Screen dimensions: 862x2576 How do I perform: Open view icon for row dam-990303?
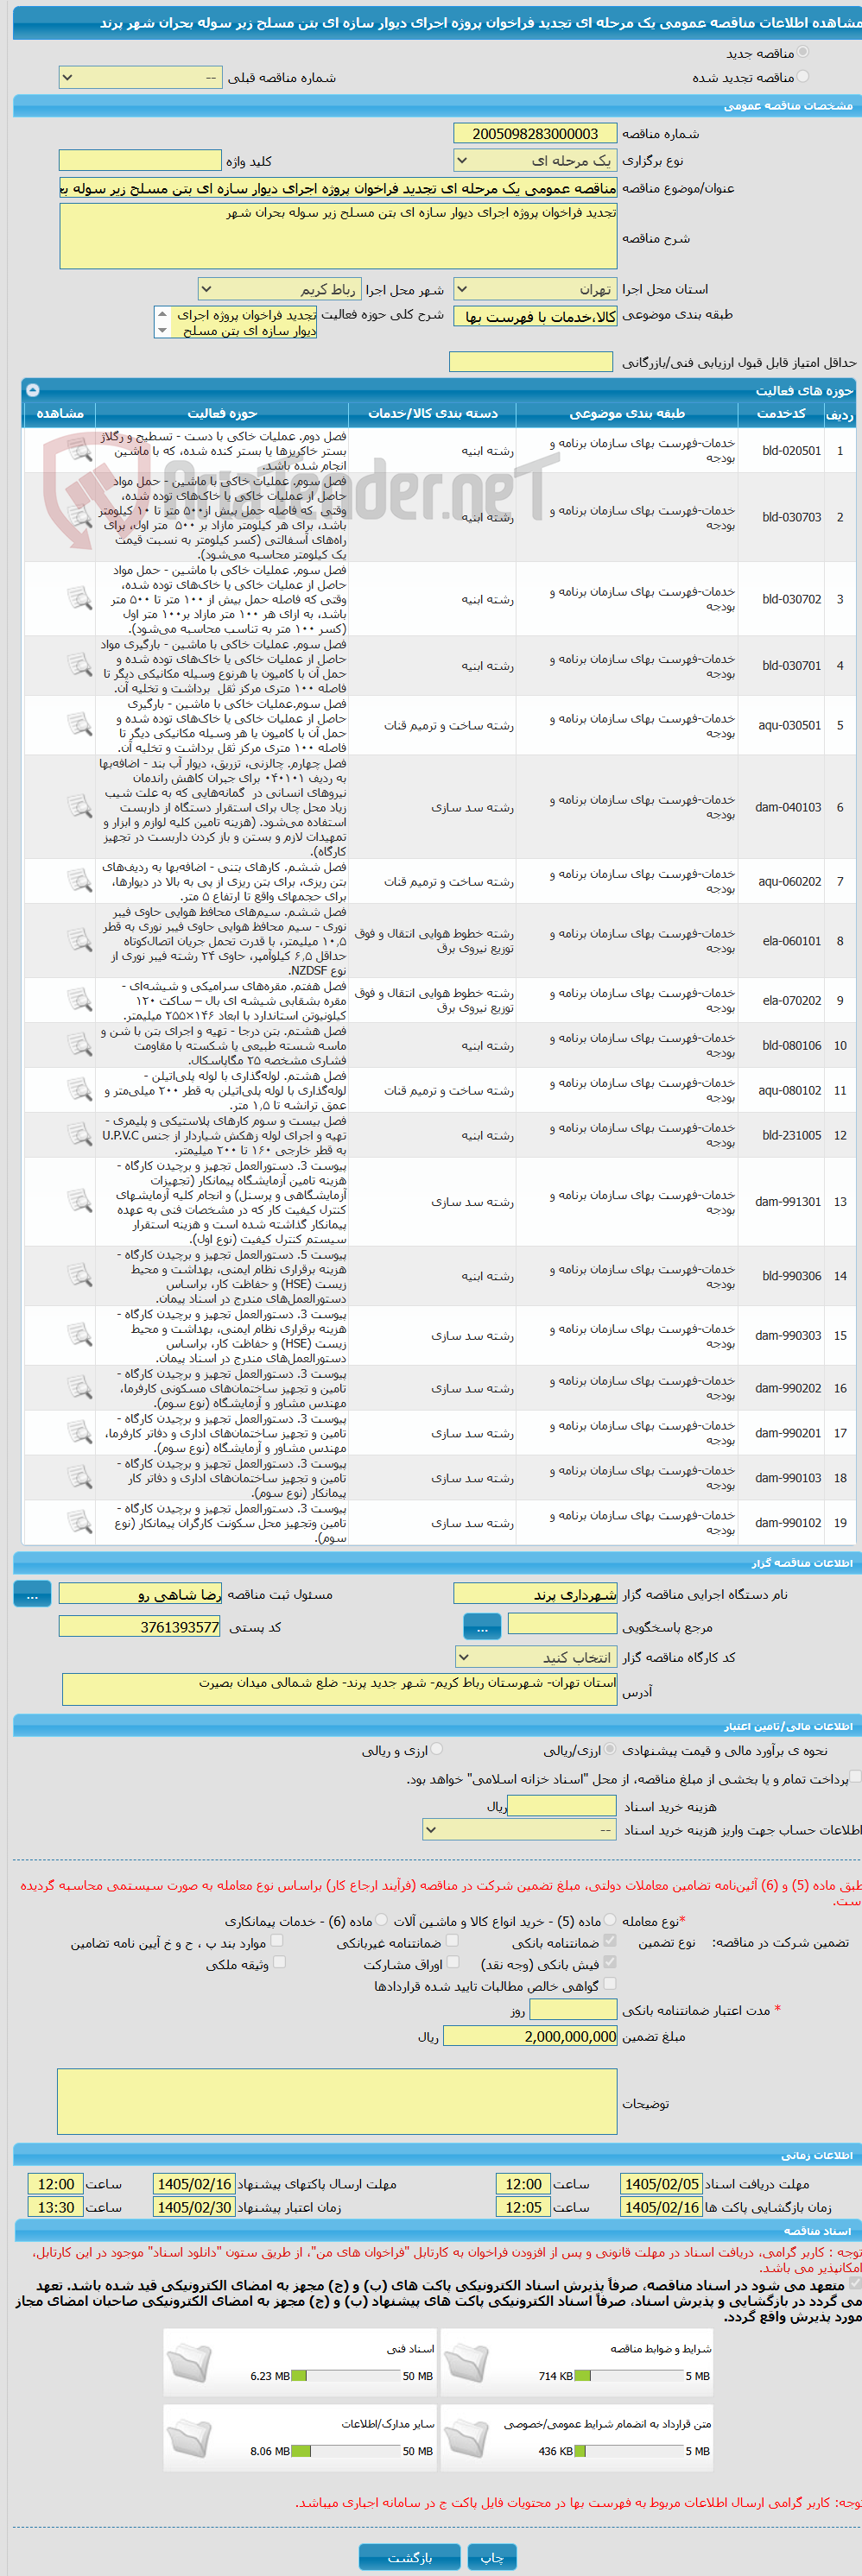click(79, 1335)
